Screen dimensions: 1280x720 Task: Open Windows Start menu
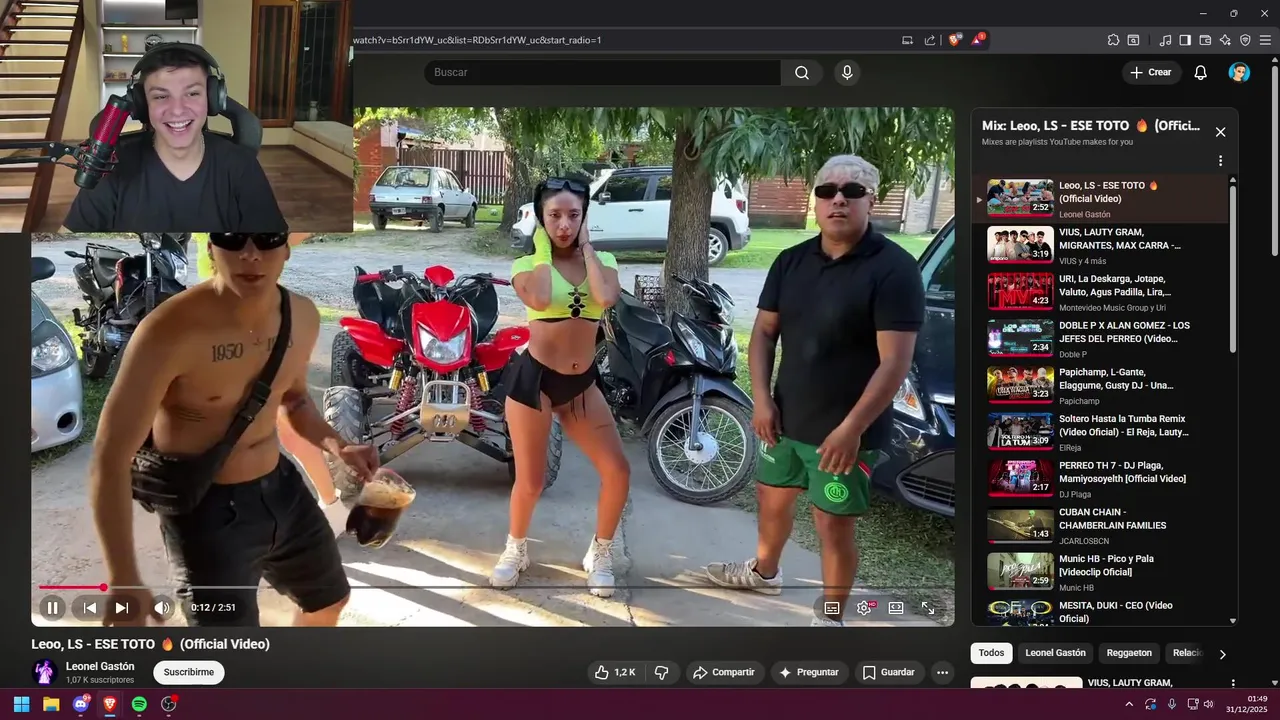(21, 704)
